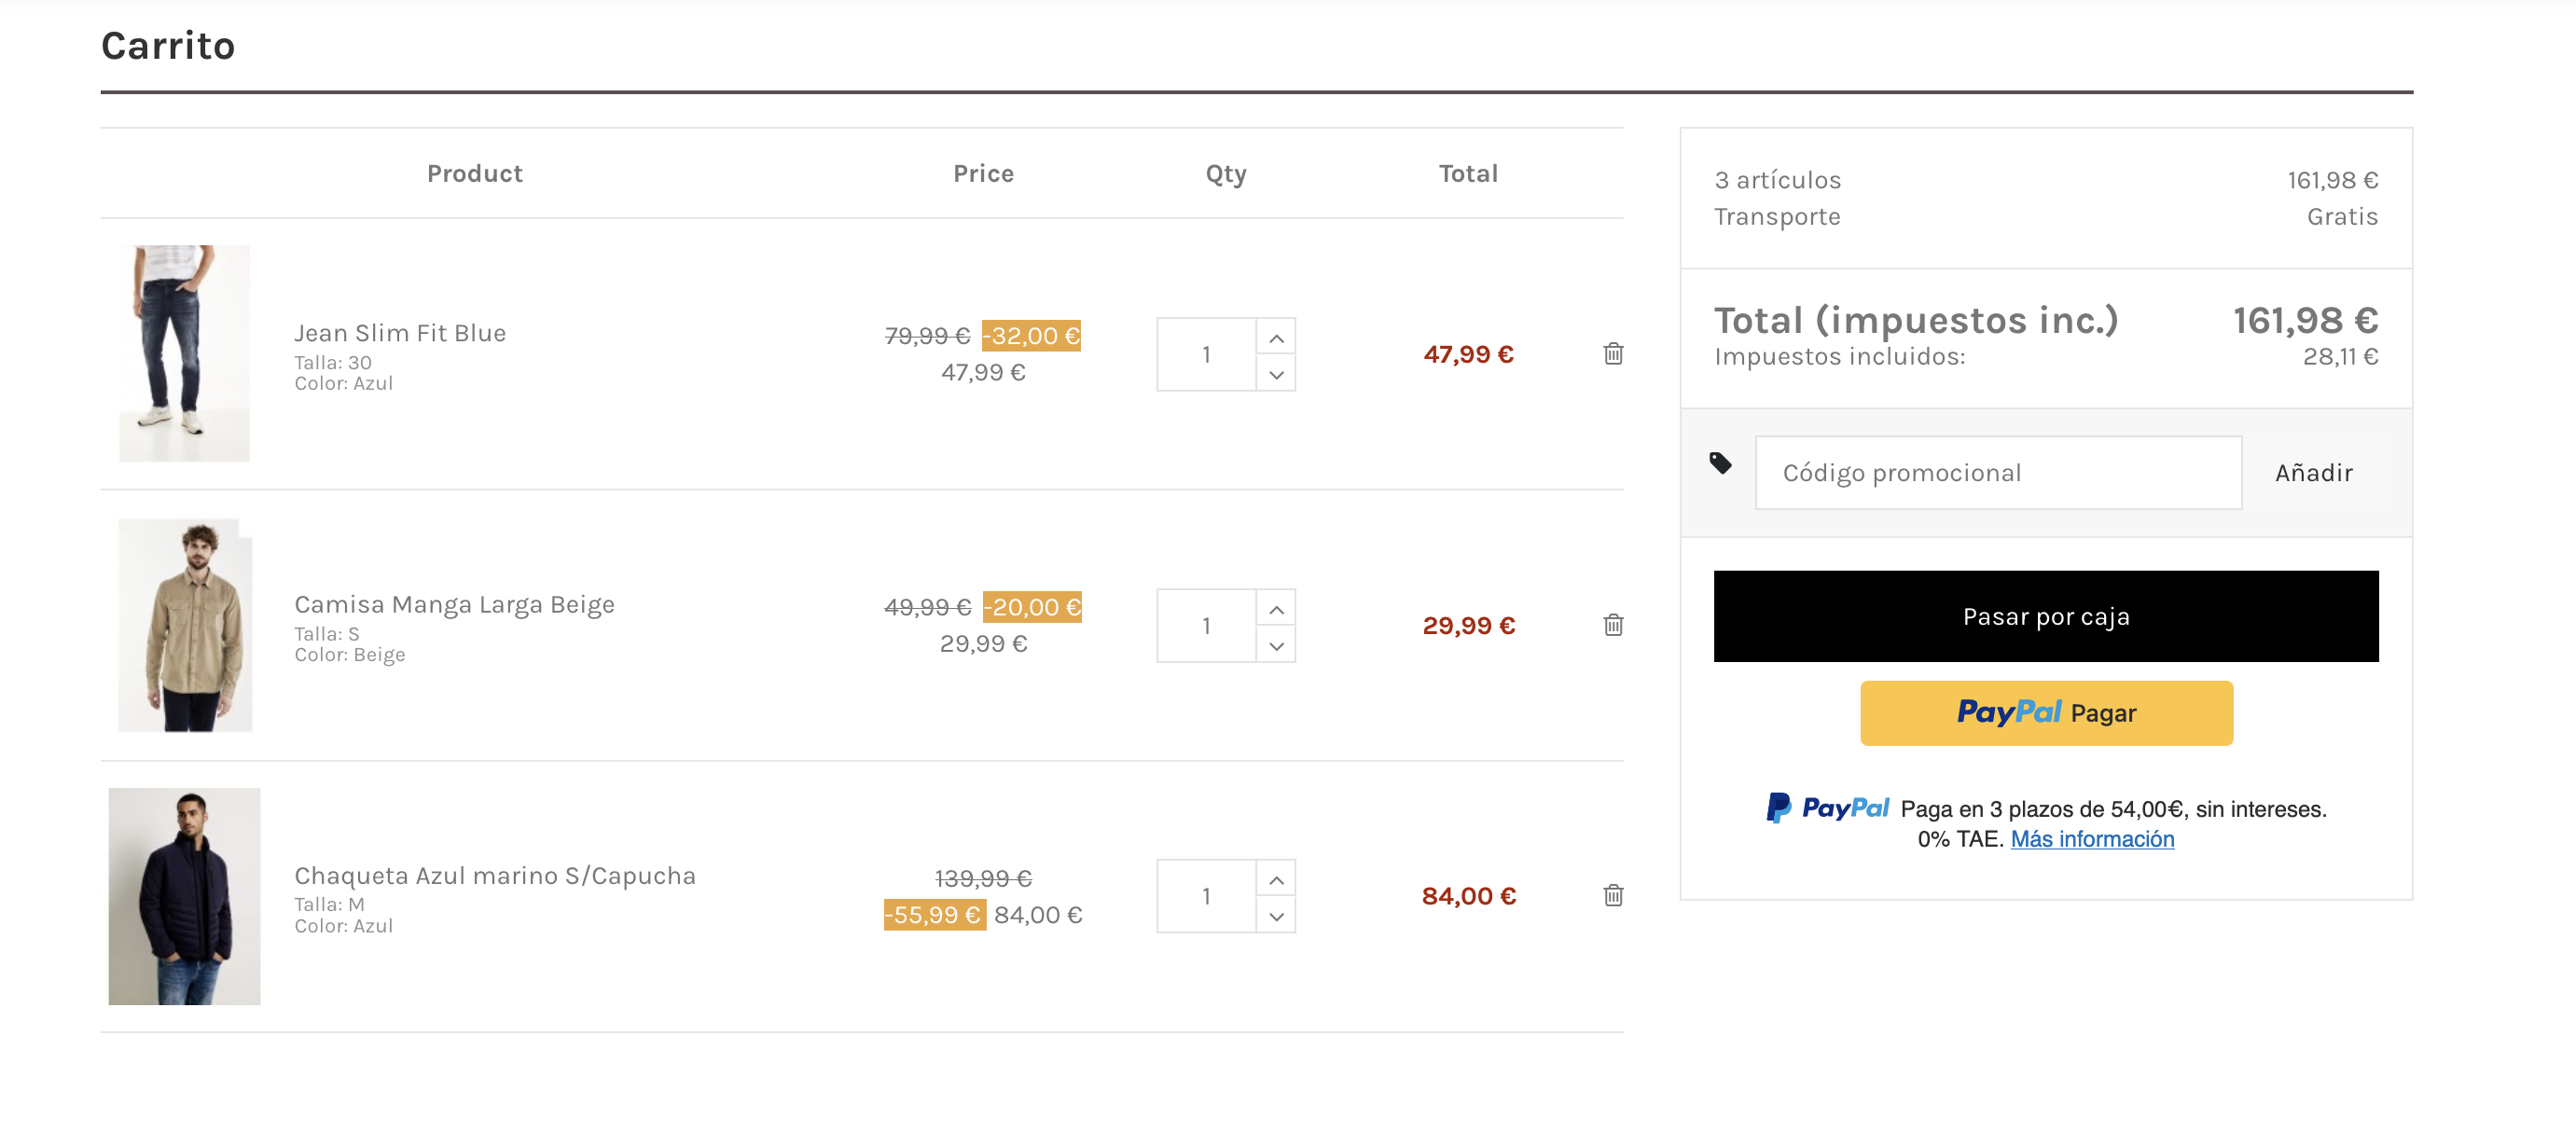Viewport: 2576px width, 1132px height.
Task: Open the Jean Slim Fit Blue thumbnail
Action: tap(184, 353)
